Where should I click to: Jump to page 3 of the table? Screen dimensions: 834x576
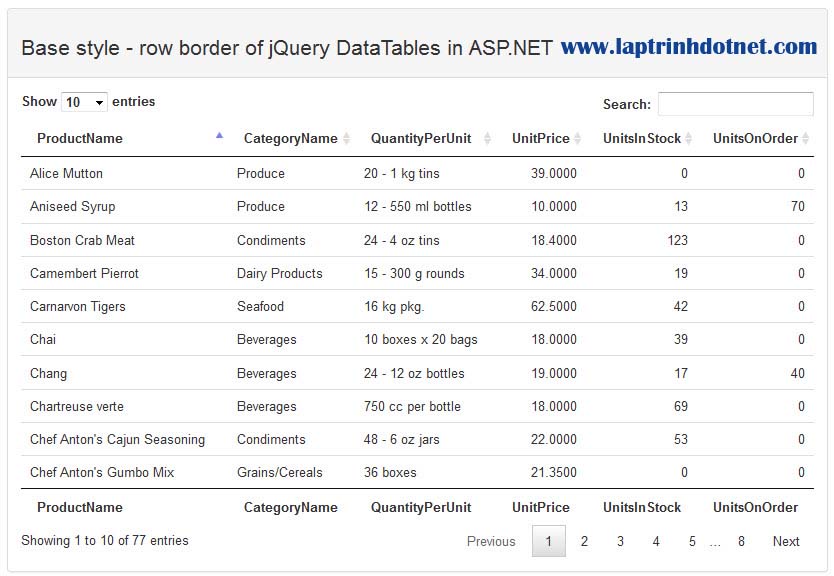[x=620, y=541]
